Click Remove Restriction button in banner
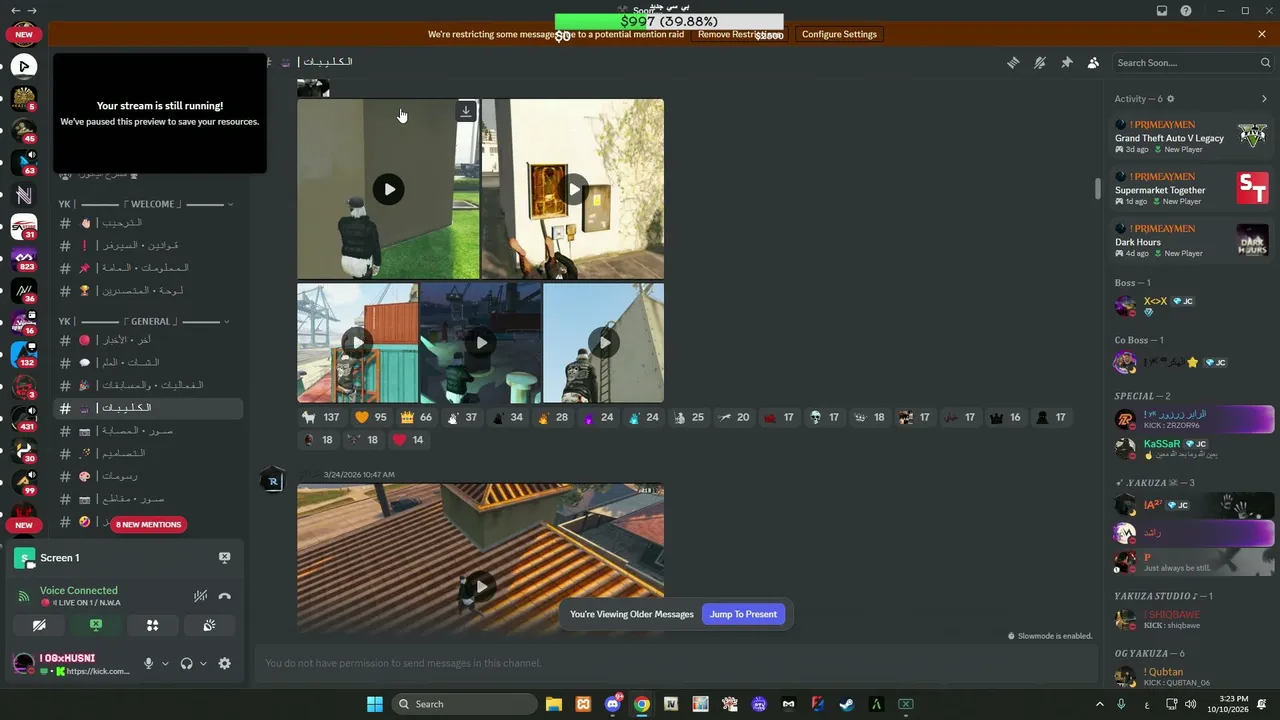Screen dimensions: 1280x720 [x=739, y=34]
